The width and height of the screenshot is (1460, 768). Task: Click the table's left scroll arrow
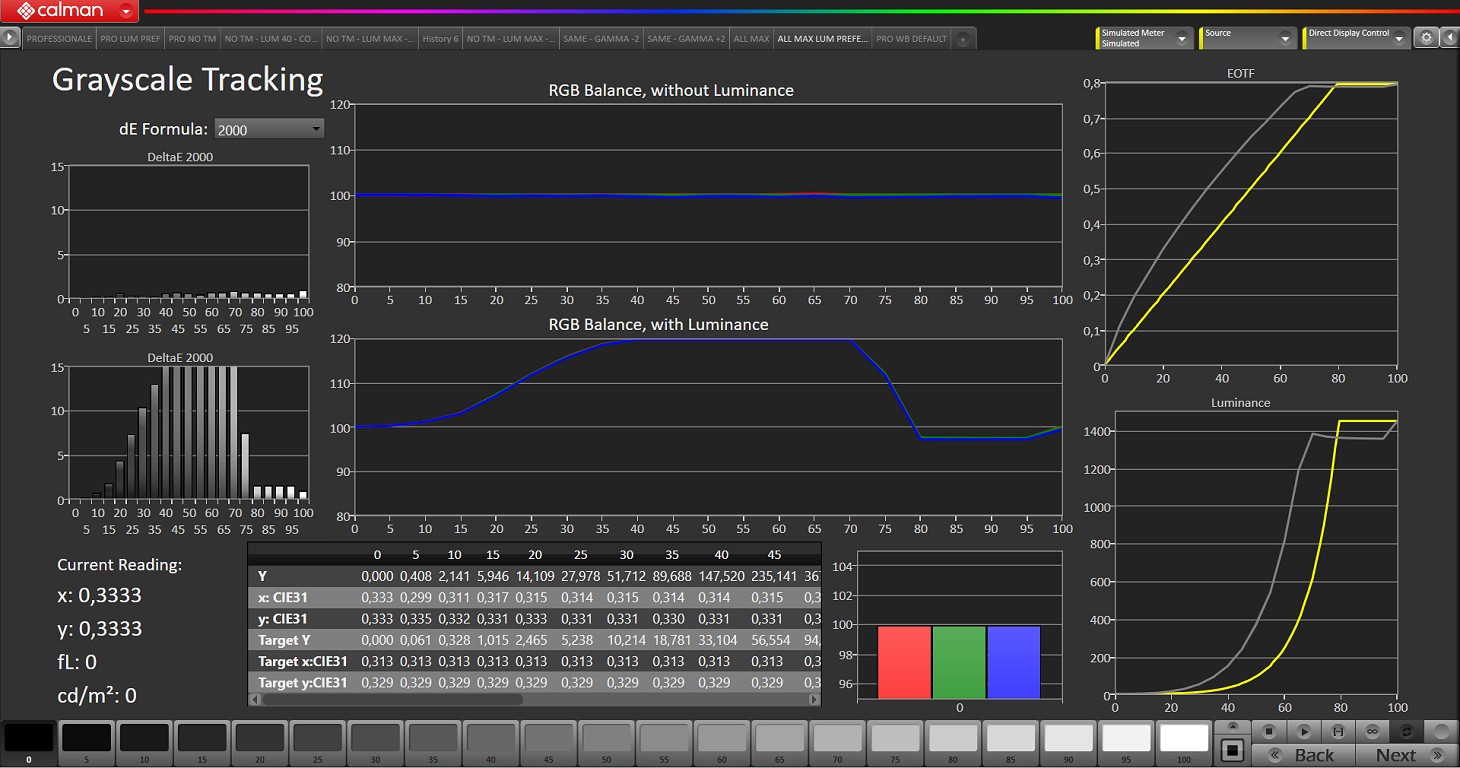tap(254, 700)
